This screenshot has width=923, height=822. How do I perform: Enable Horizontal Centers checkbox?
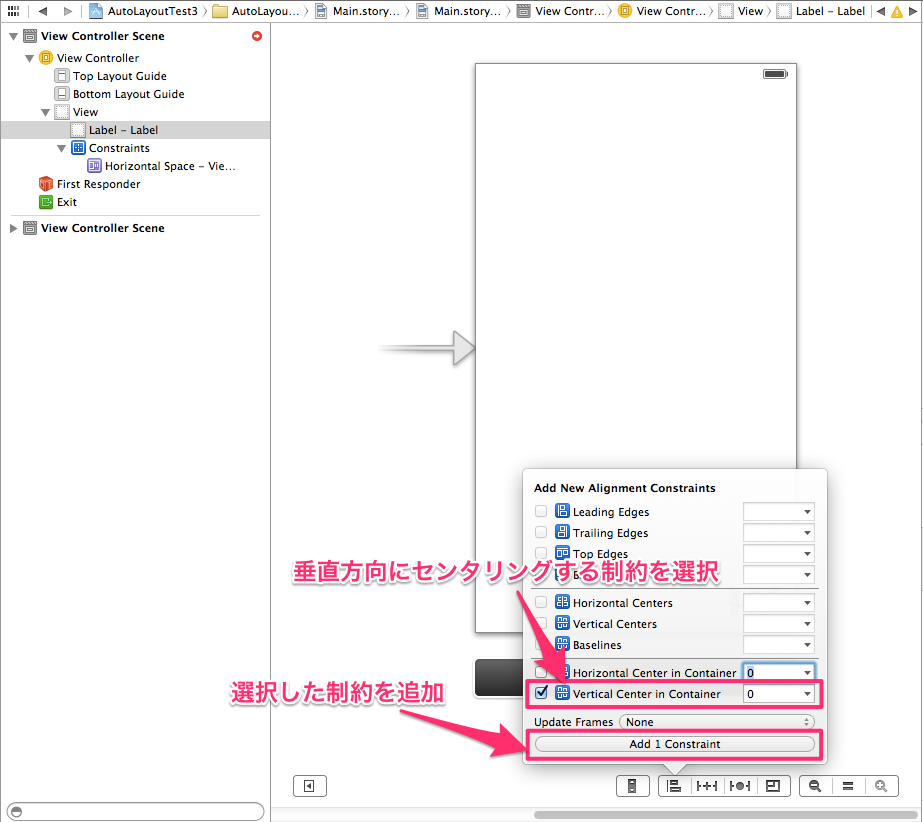[x=541, y=602]
